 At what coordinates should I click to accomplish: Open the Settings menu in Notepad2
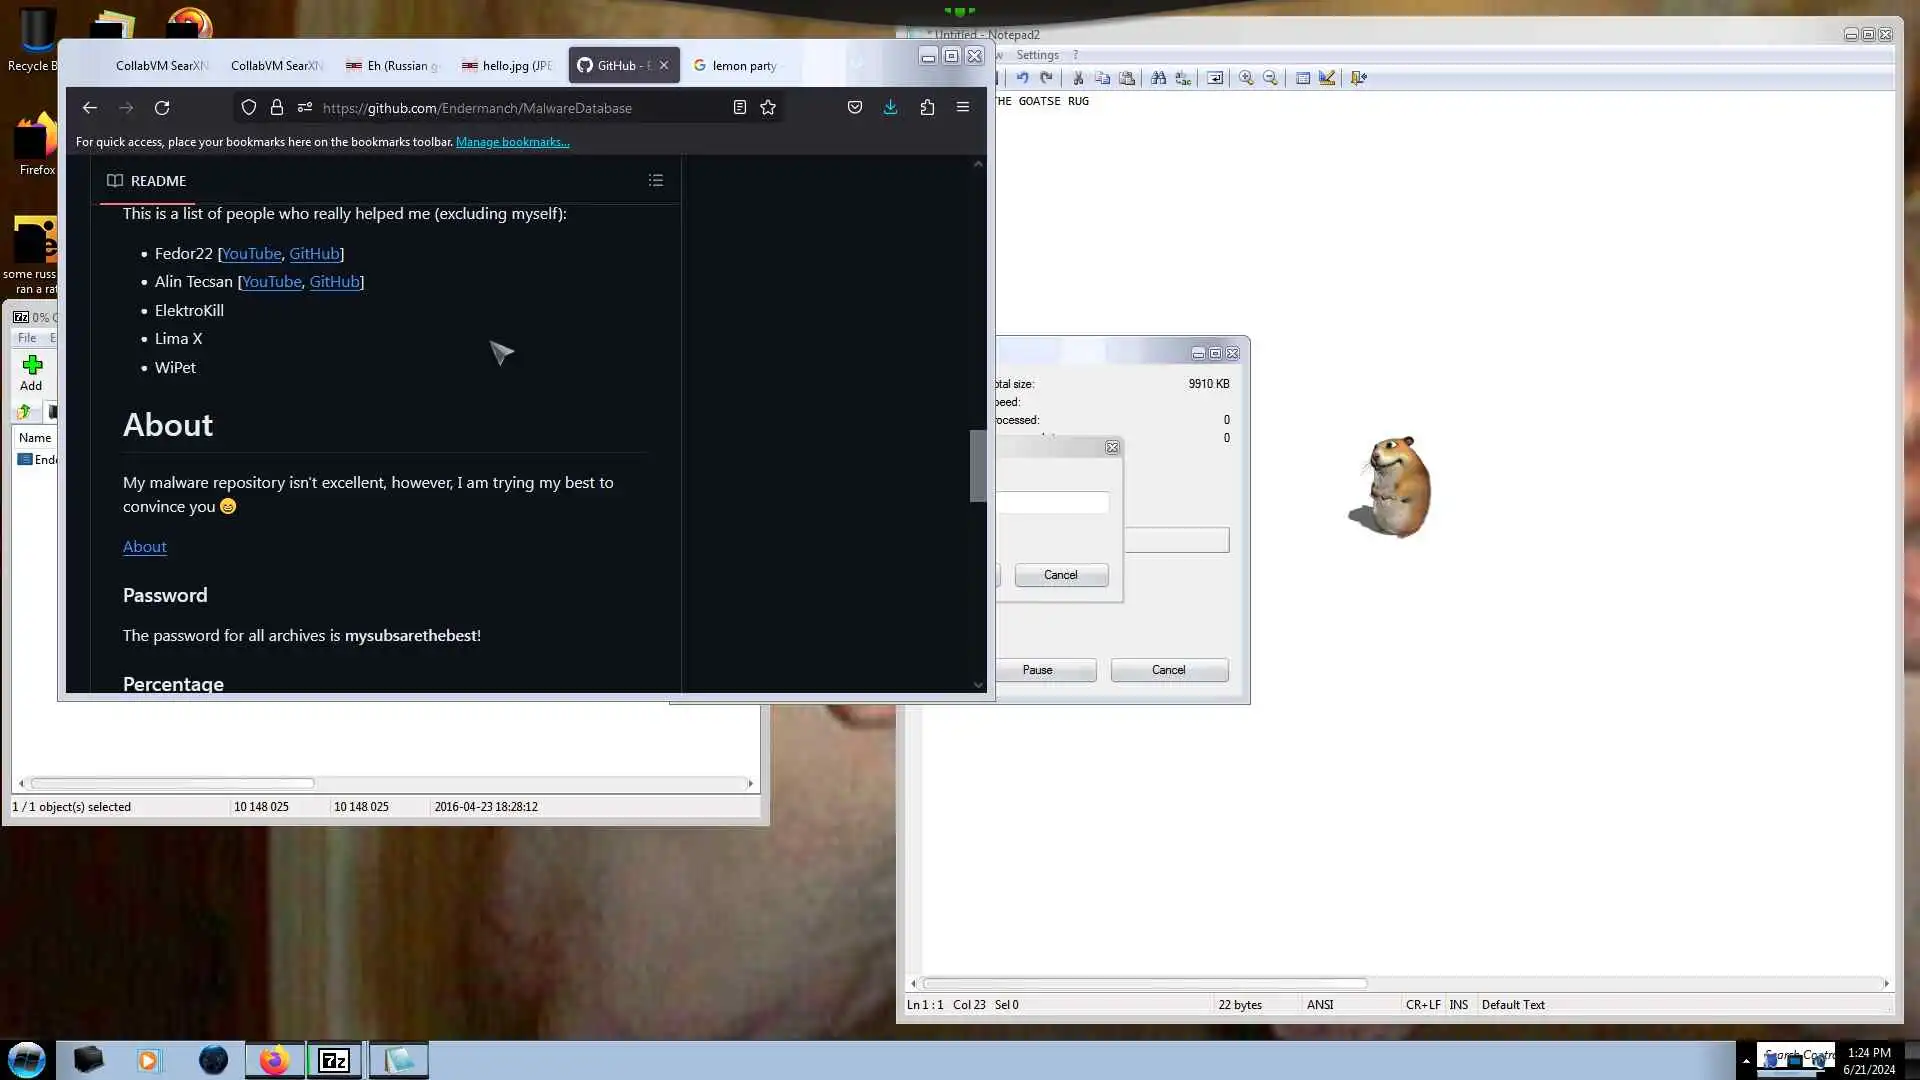[1037, 55]
